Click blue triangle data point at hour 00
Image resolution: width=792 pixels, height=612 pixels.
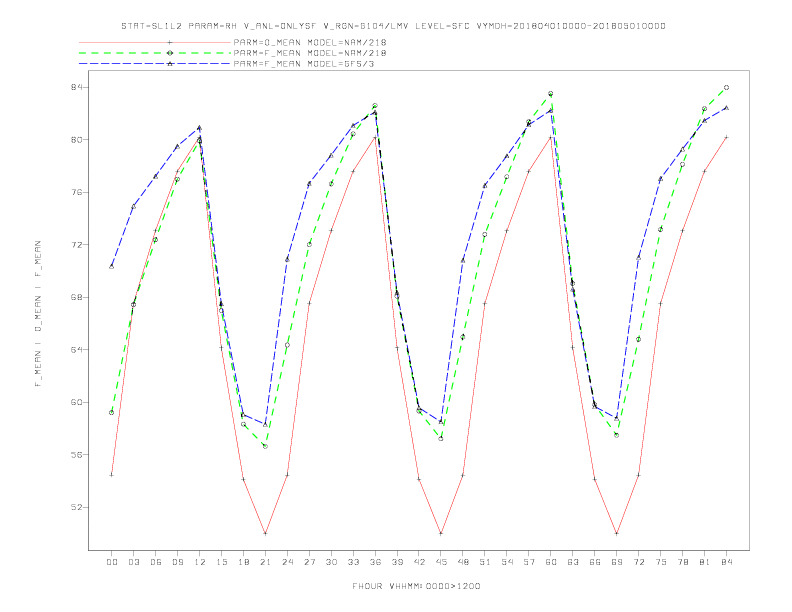[x=112, y=266]
